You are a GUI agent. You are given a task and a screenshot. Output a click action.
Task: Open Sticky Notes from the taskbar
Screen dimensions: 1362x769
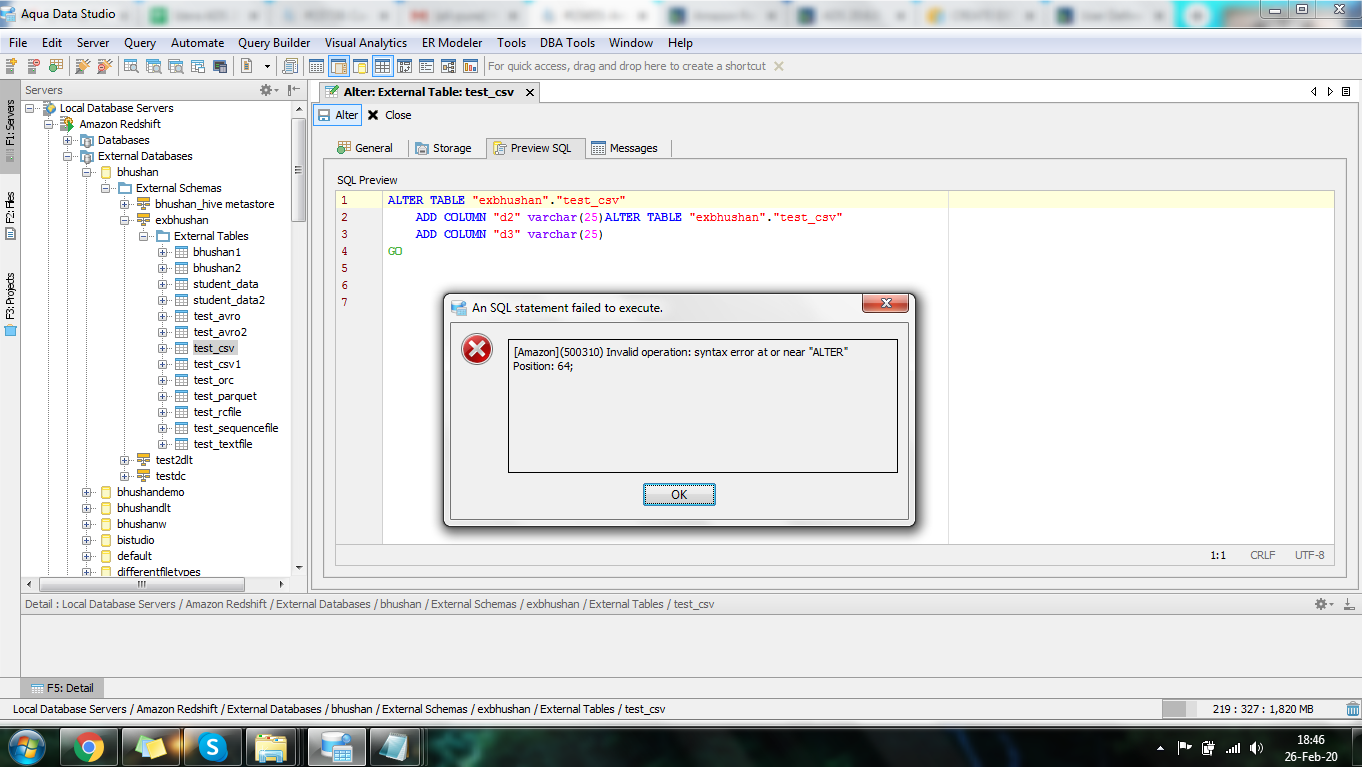coord(150,746)
